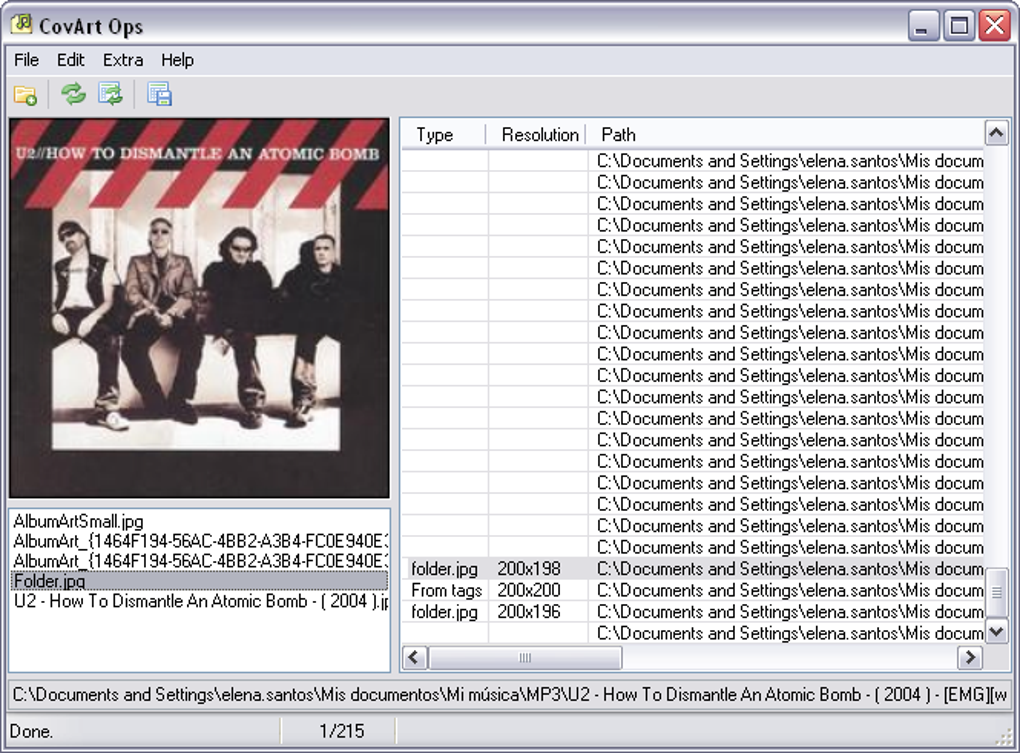The image size is (1020, 753).
Task: Select the U2 - How To Dismantle file entry
Action: (200, 601)
